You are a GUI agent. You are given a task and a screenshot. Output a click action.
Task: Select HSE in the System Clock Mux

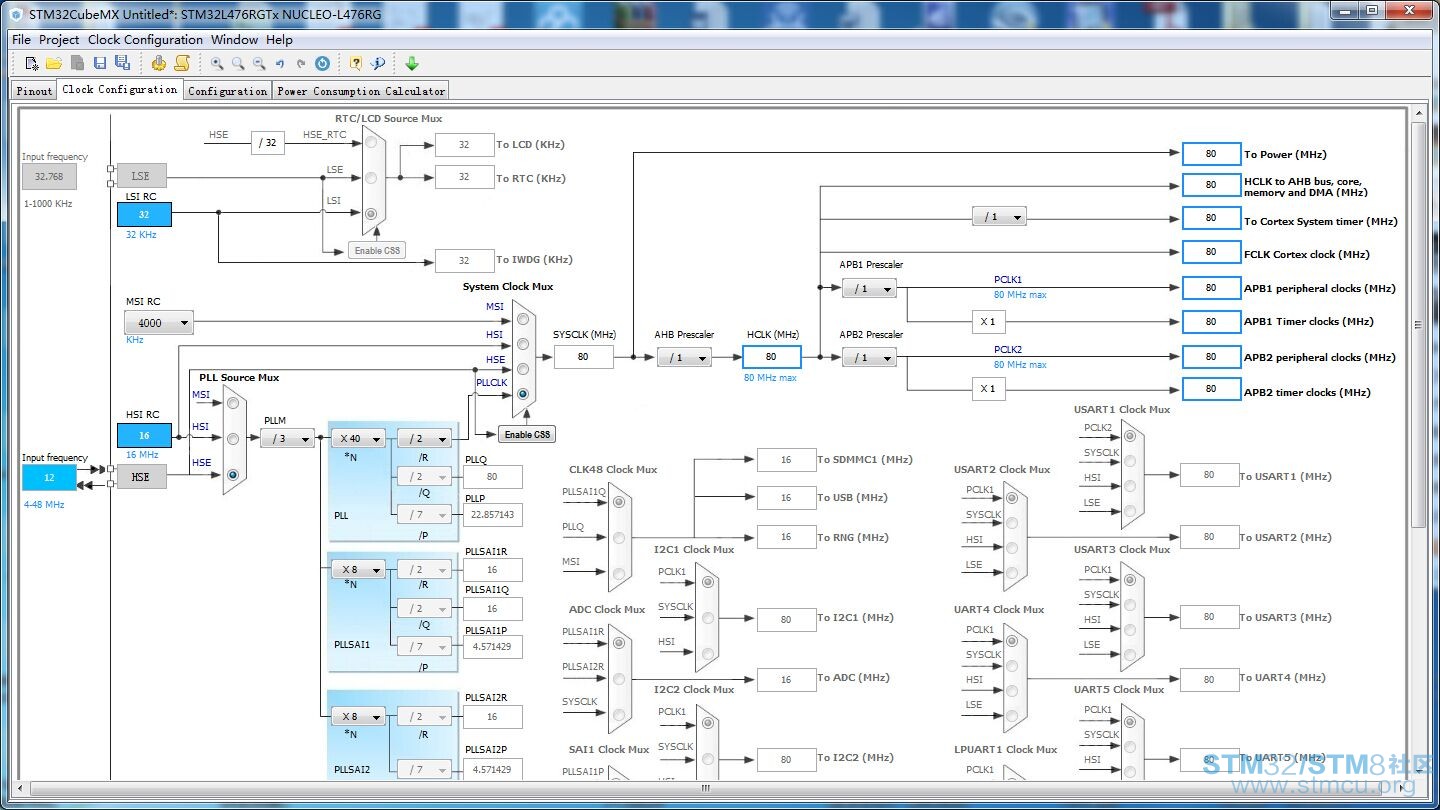522,369
